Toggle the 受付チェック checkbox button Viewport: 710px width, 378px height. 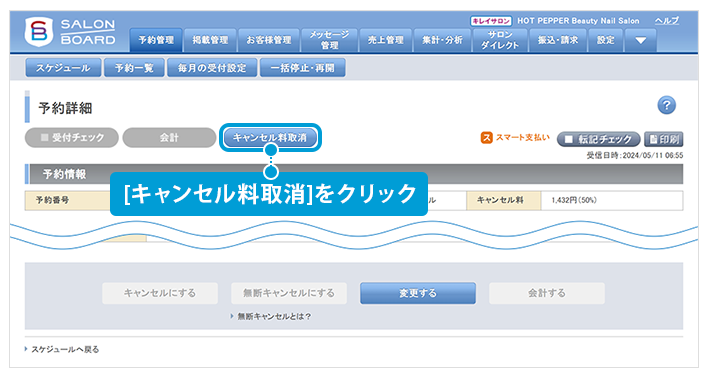[72, 138]
